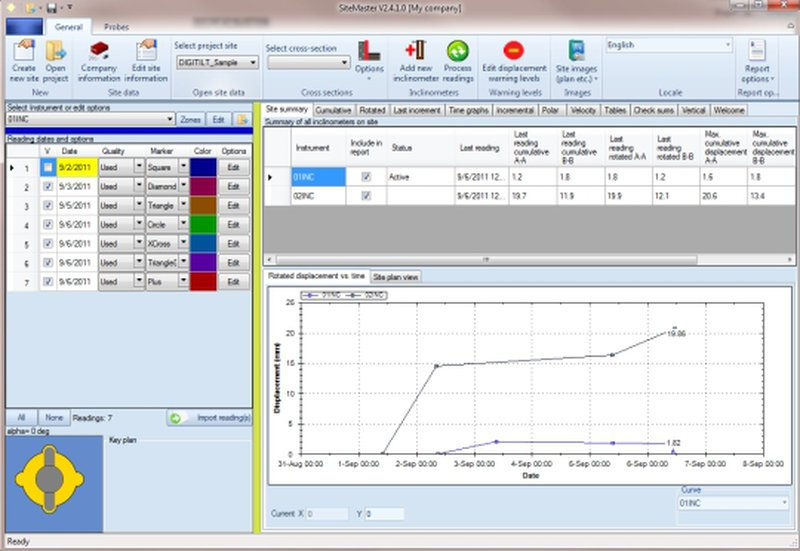Open Select project site dropdown
This screenshot has width=800, height=551.
[218, 63]
